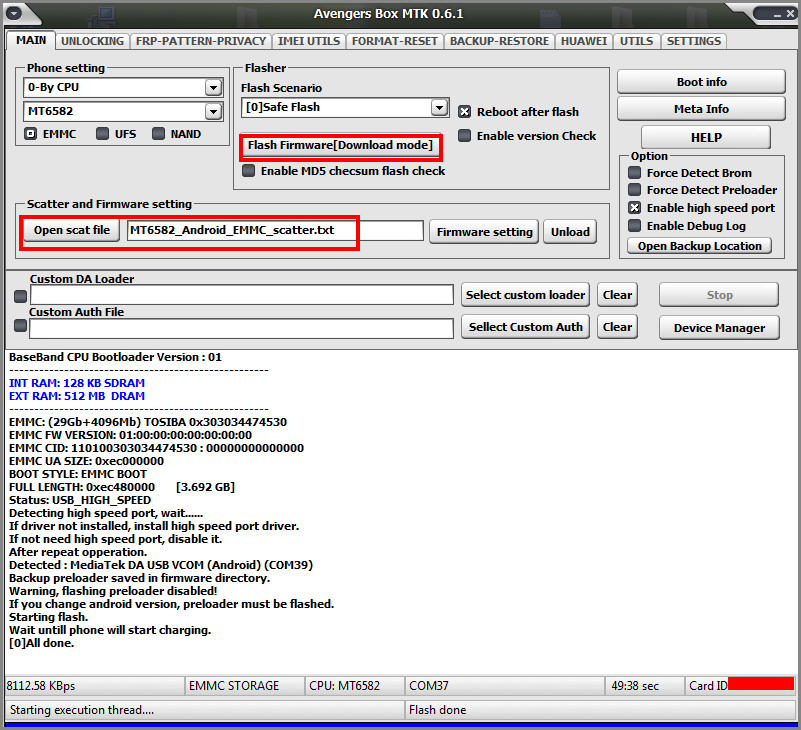Toggle Force Detect Preloader option
Screen dimensions: 801x730
click(634, 190)
